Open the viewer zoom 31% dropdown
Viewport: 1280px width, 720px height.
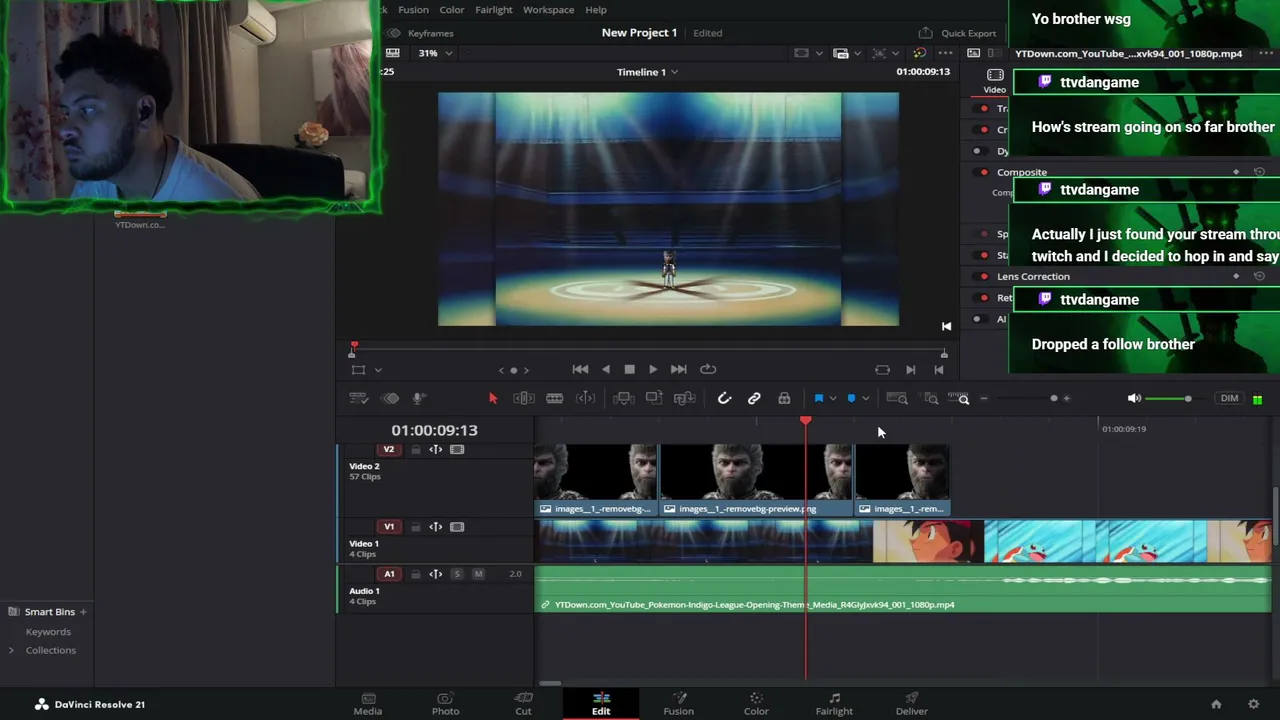coord(434,53)
